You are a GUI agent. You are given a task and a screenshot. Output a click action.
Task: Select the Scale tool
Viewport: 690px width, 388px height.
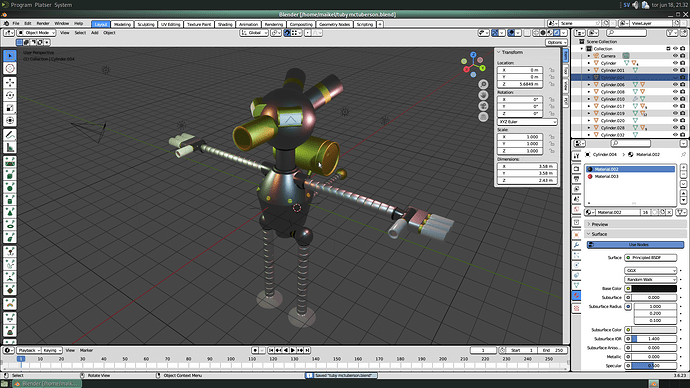(10, 108)
